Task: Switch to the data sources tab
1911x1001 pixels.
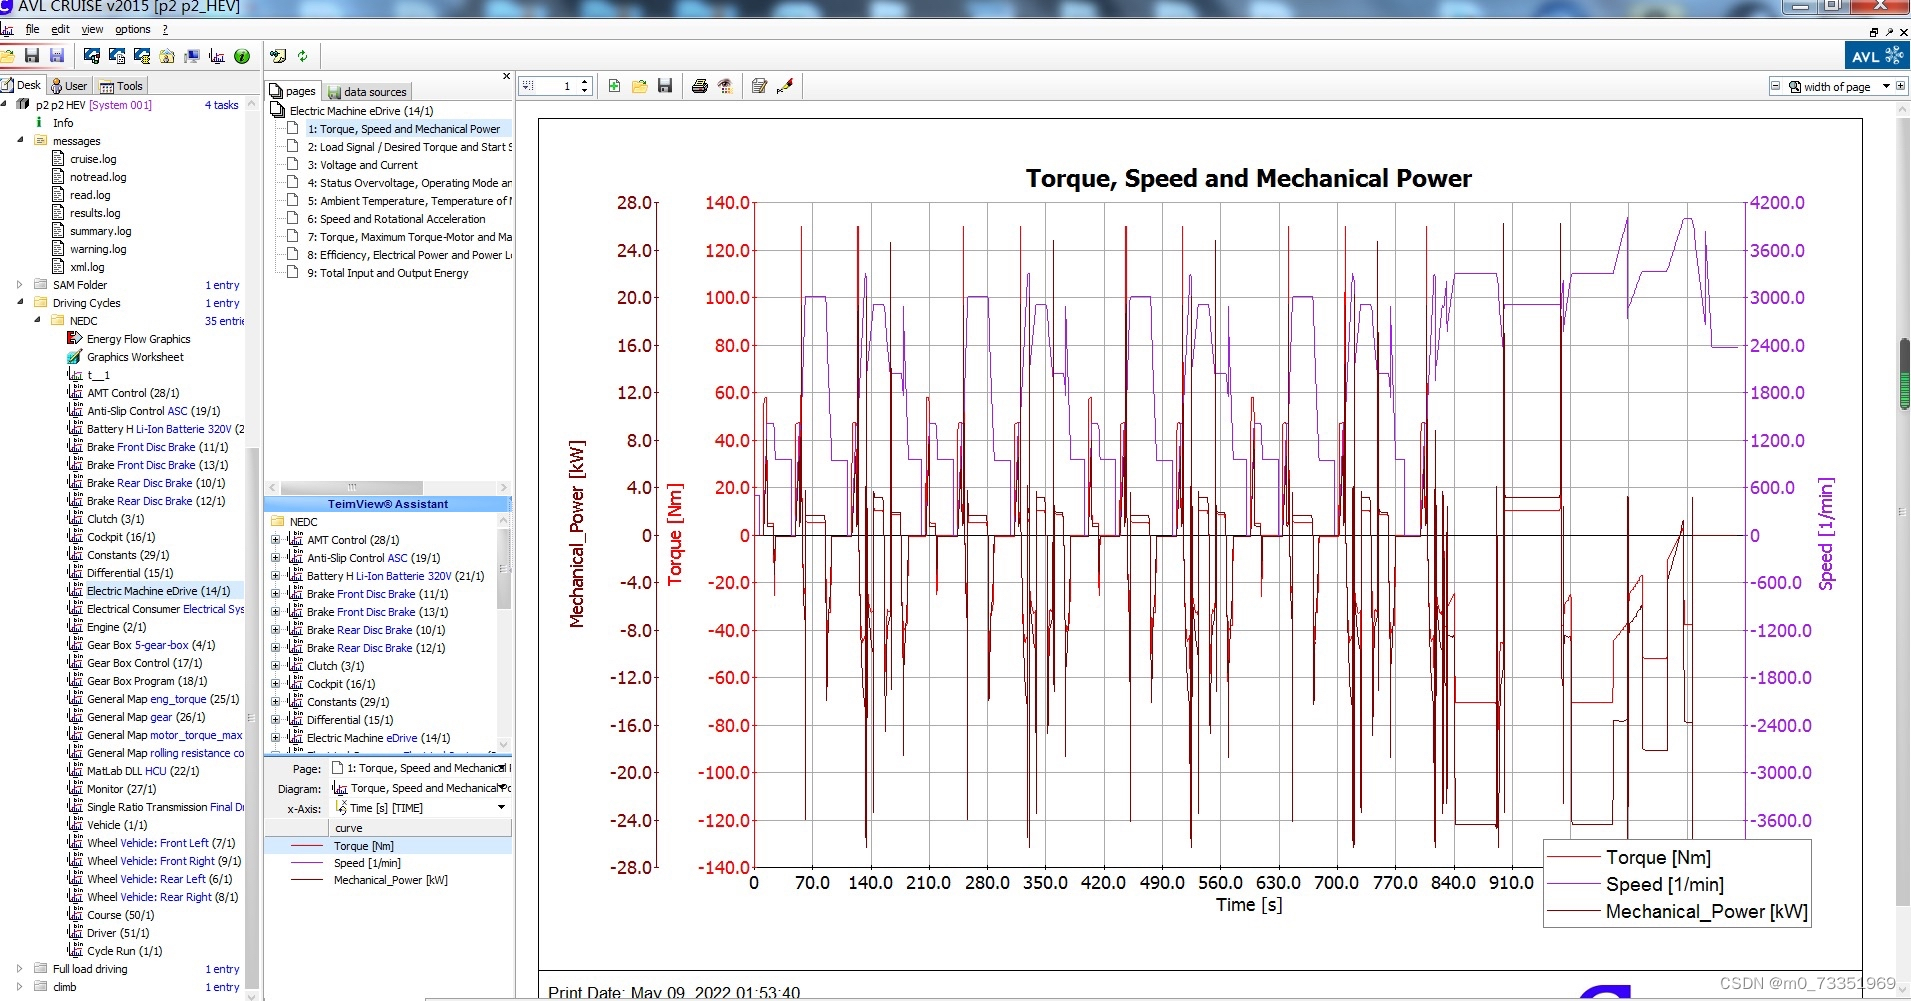Action: click(x=367, y=91)
